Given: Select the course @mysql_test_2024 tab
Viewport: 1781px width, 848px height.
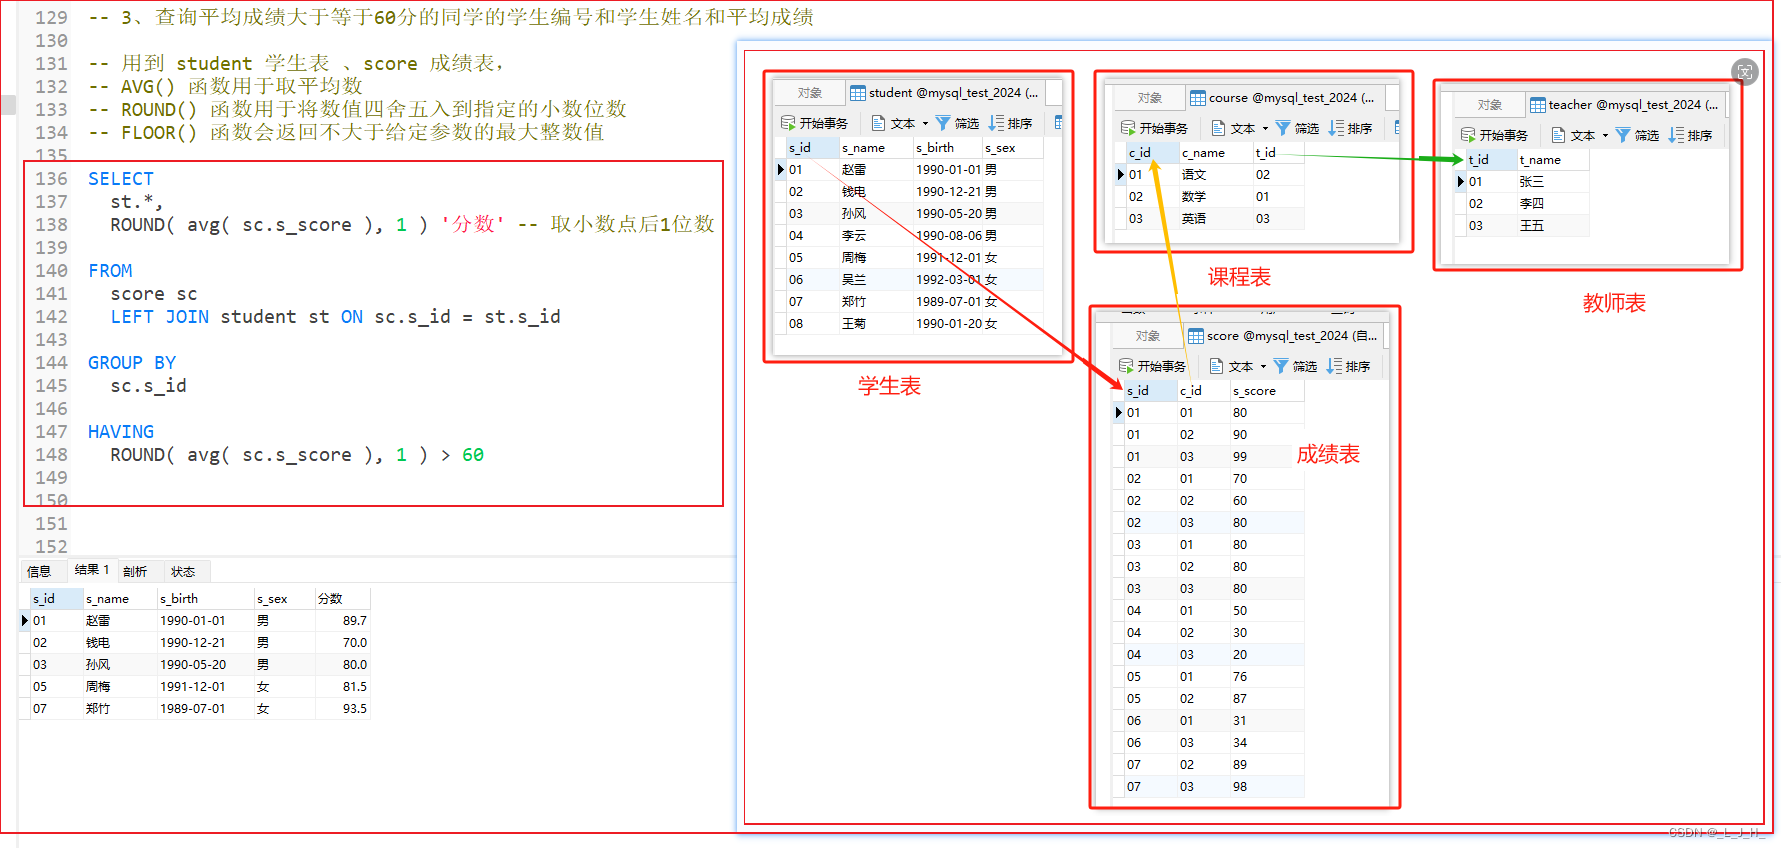Looking at the screenshot, I should 1285,97.
